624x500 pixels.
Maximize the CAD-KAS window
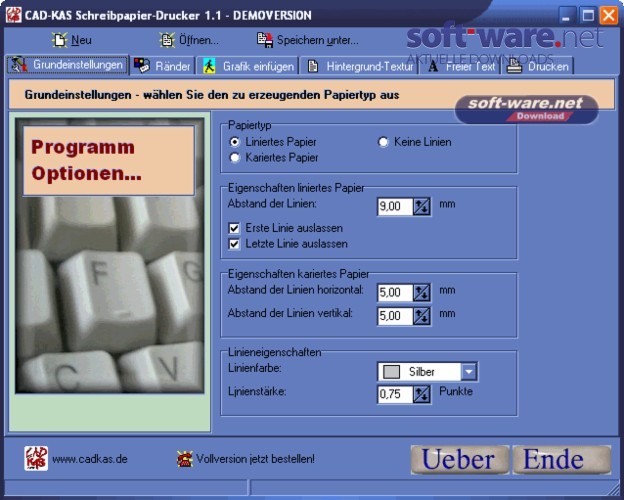click(x=587, y=16)
